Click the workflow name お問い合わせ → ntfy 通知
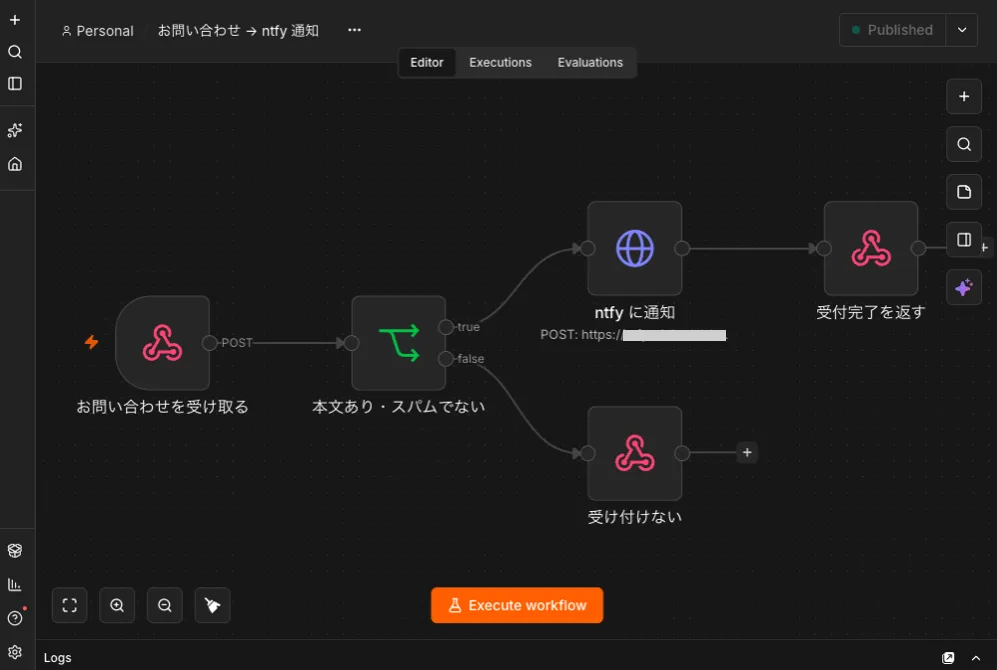The image size is (997, 670). click(238, 31)
